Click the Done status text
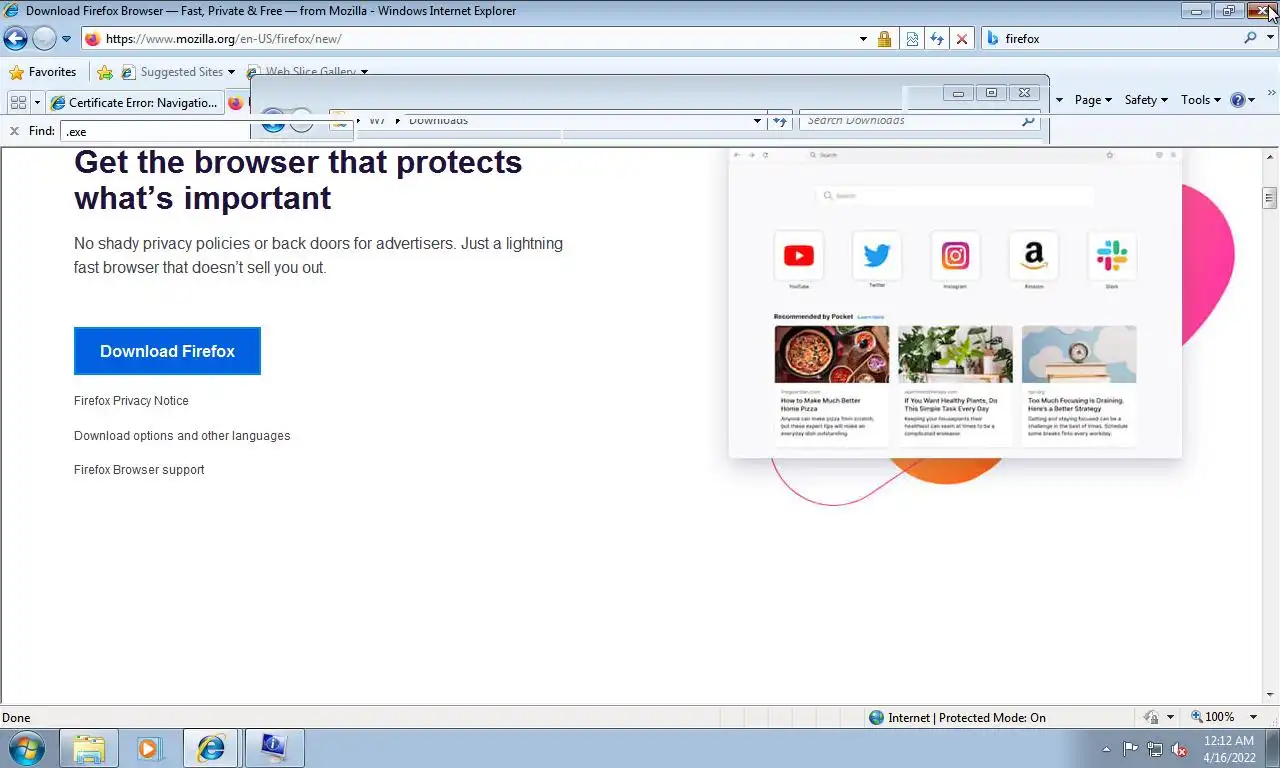This screenshot has height=768, width=1280. (16, 717)
